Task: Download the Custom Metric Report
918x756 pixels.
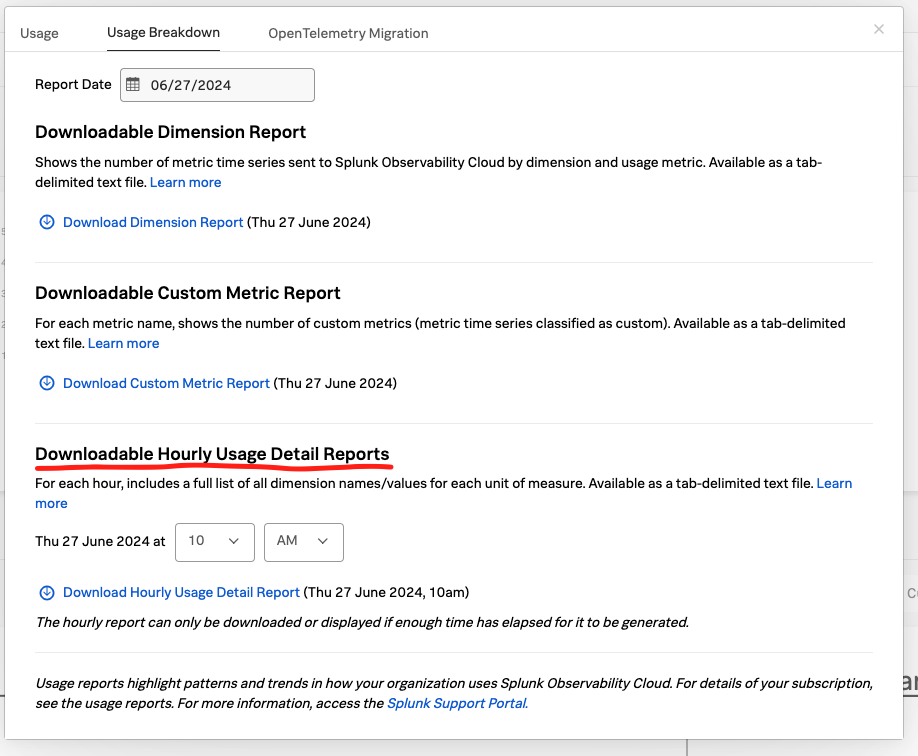Action: tap(166, 383)
